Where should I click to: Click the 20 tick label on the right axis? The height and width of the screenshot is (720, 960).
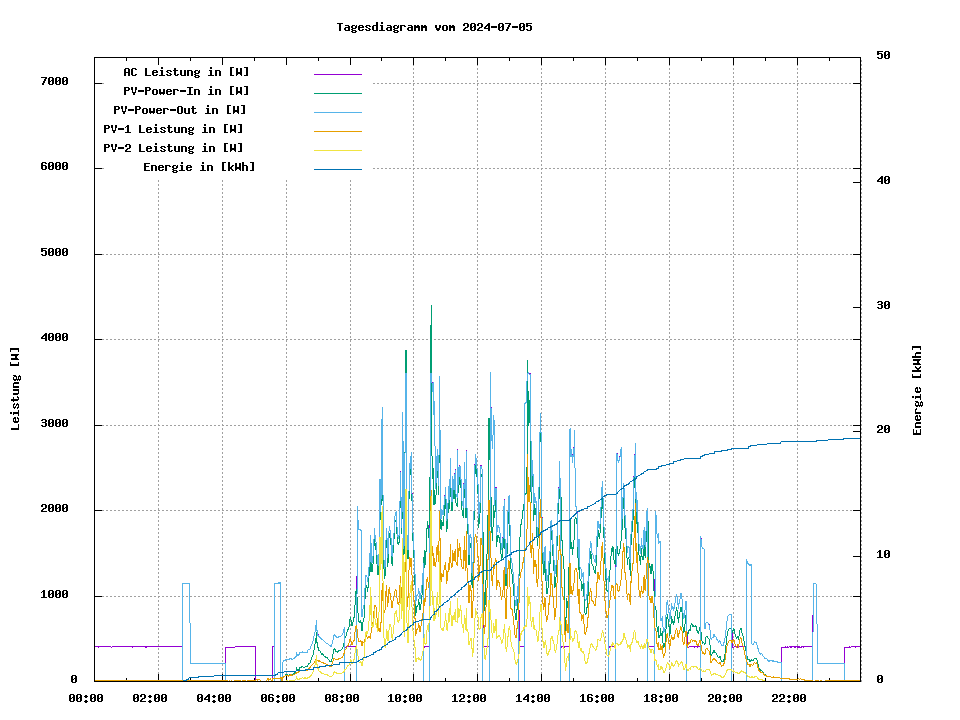(883, 430)
